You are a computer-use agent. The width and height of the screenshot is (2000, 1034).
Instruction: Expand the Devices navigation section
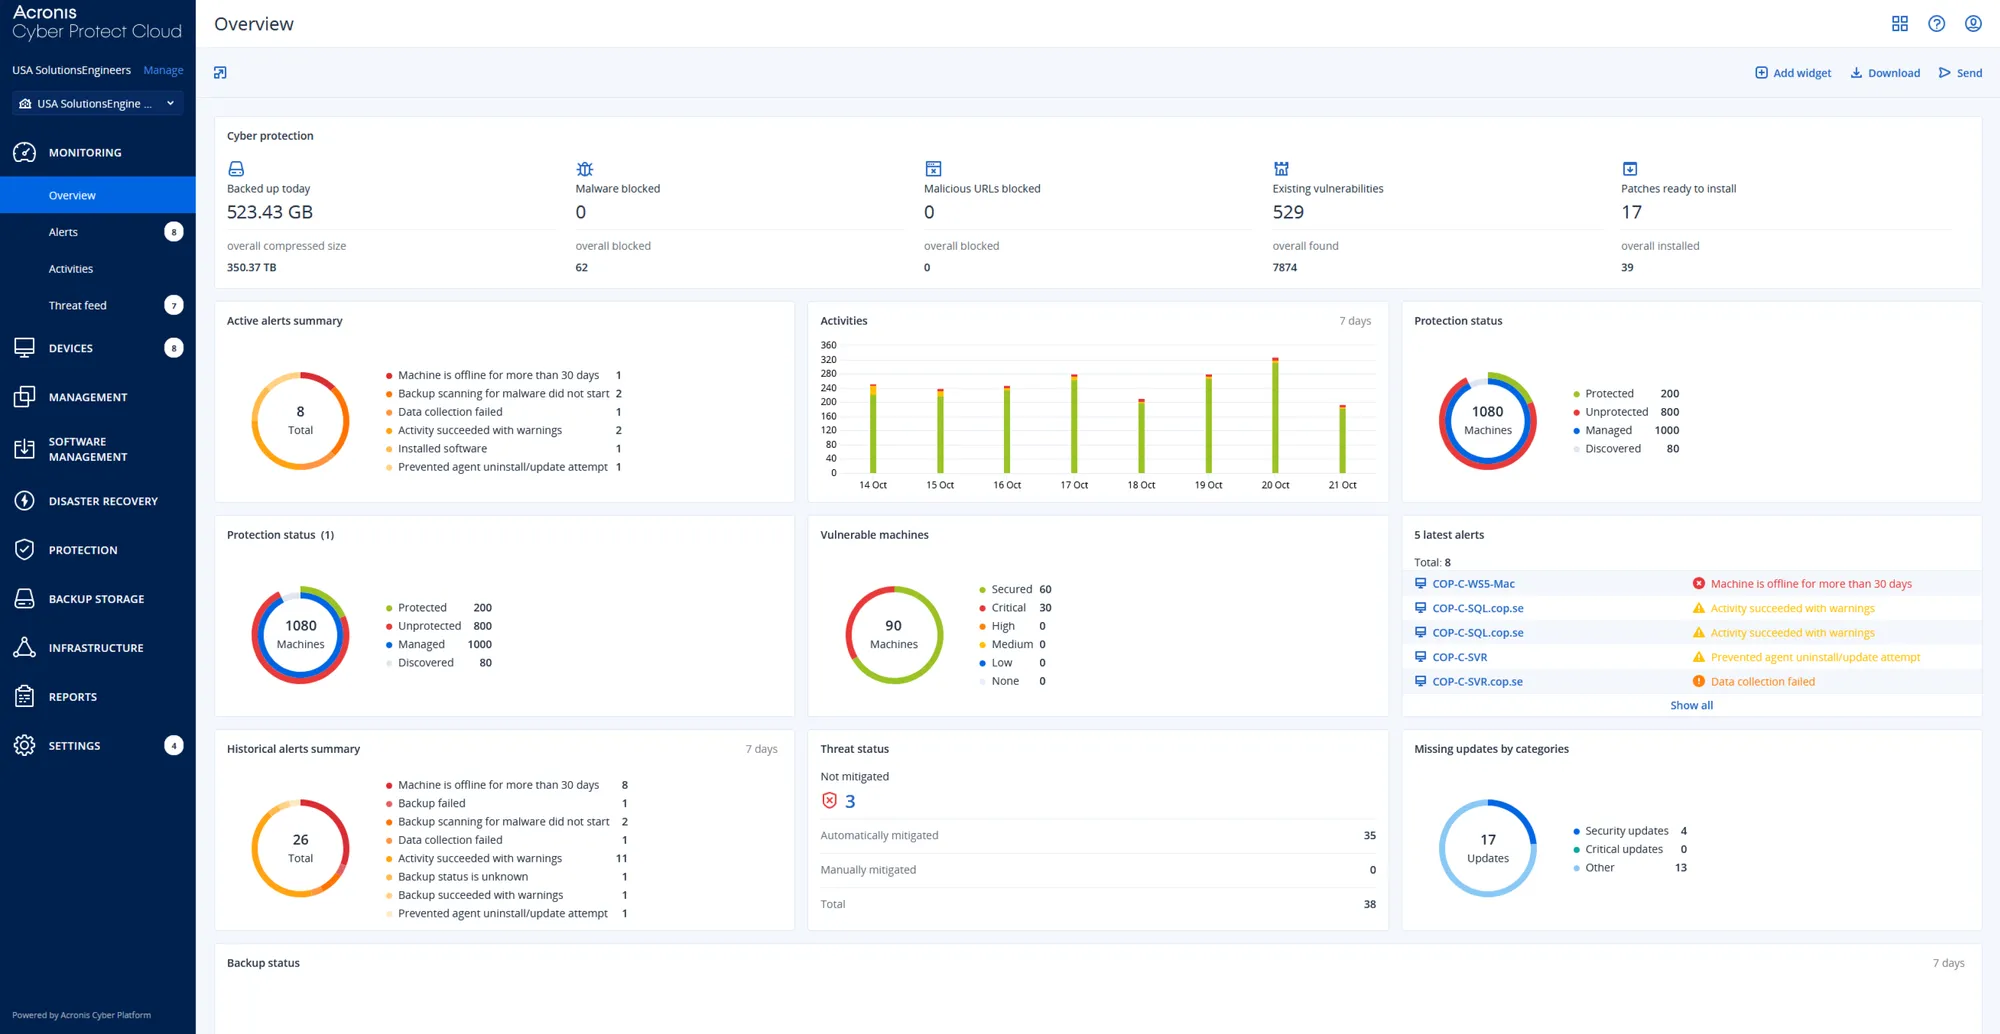[x=70, y=348]
